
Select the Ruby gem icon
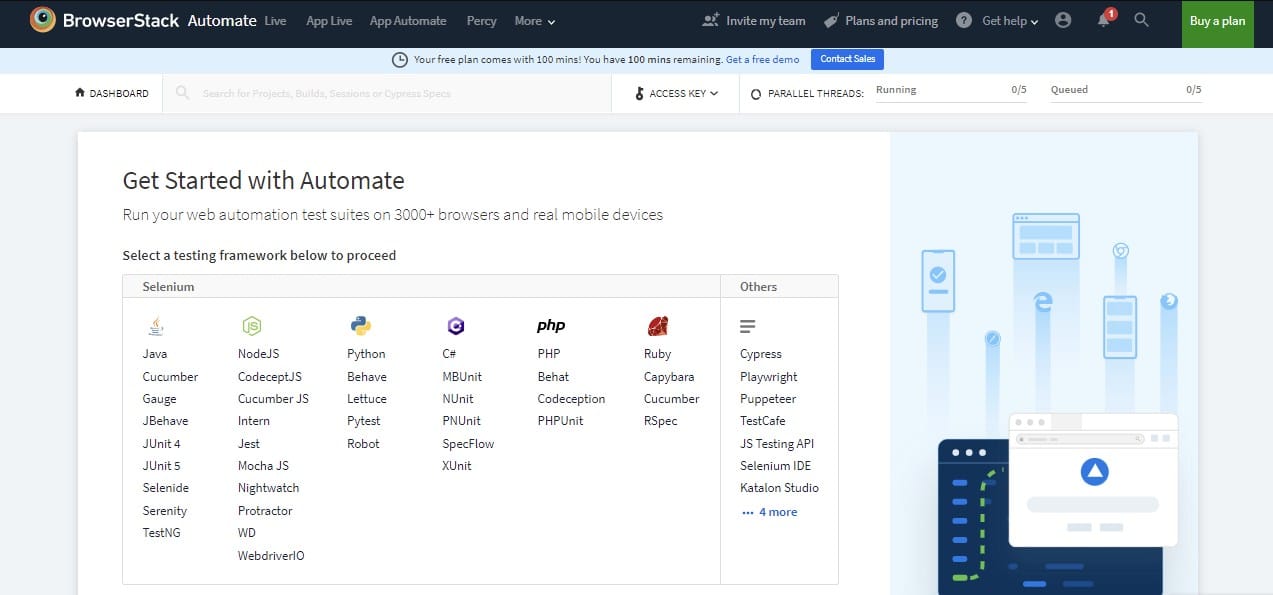657,325
